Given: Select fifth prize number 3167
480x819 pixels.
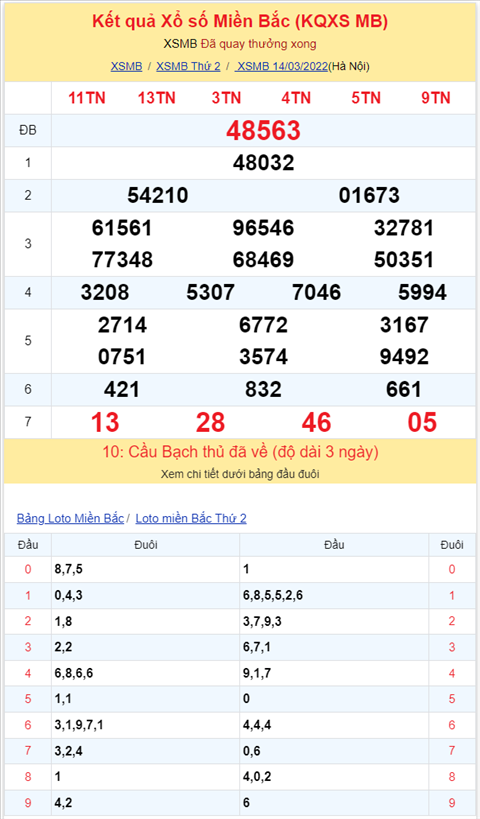Looking at the screenshot, I should (x=404, y=325).
